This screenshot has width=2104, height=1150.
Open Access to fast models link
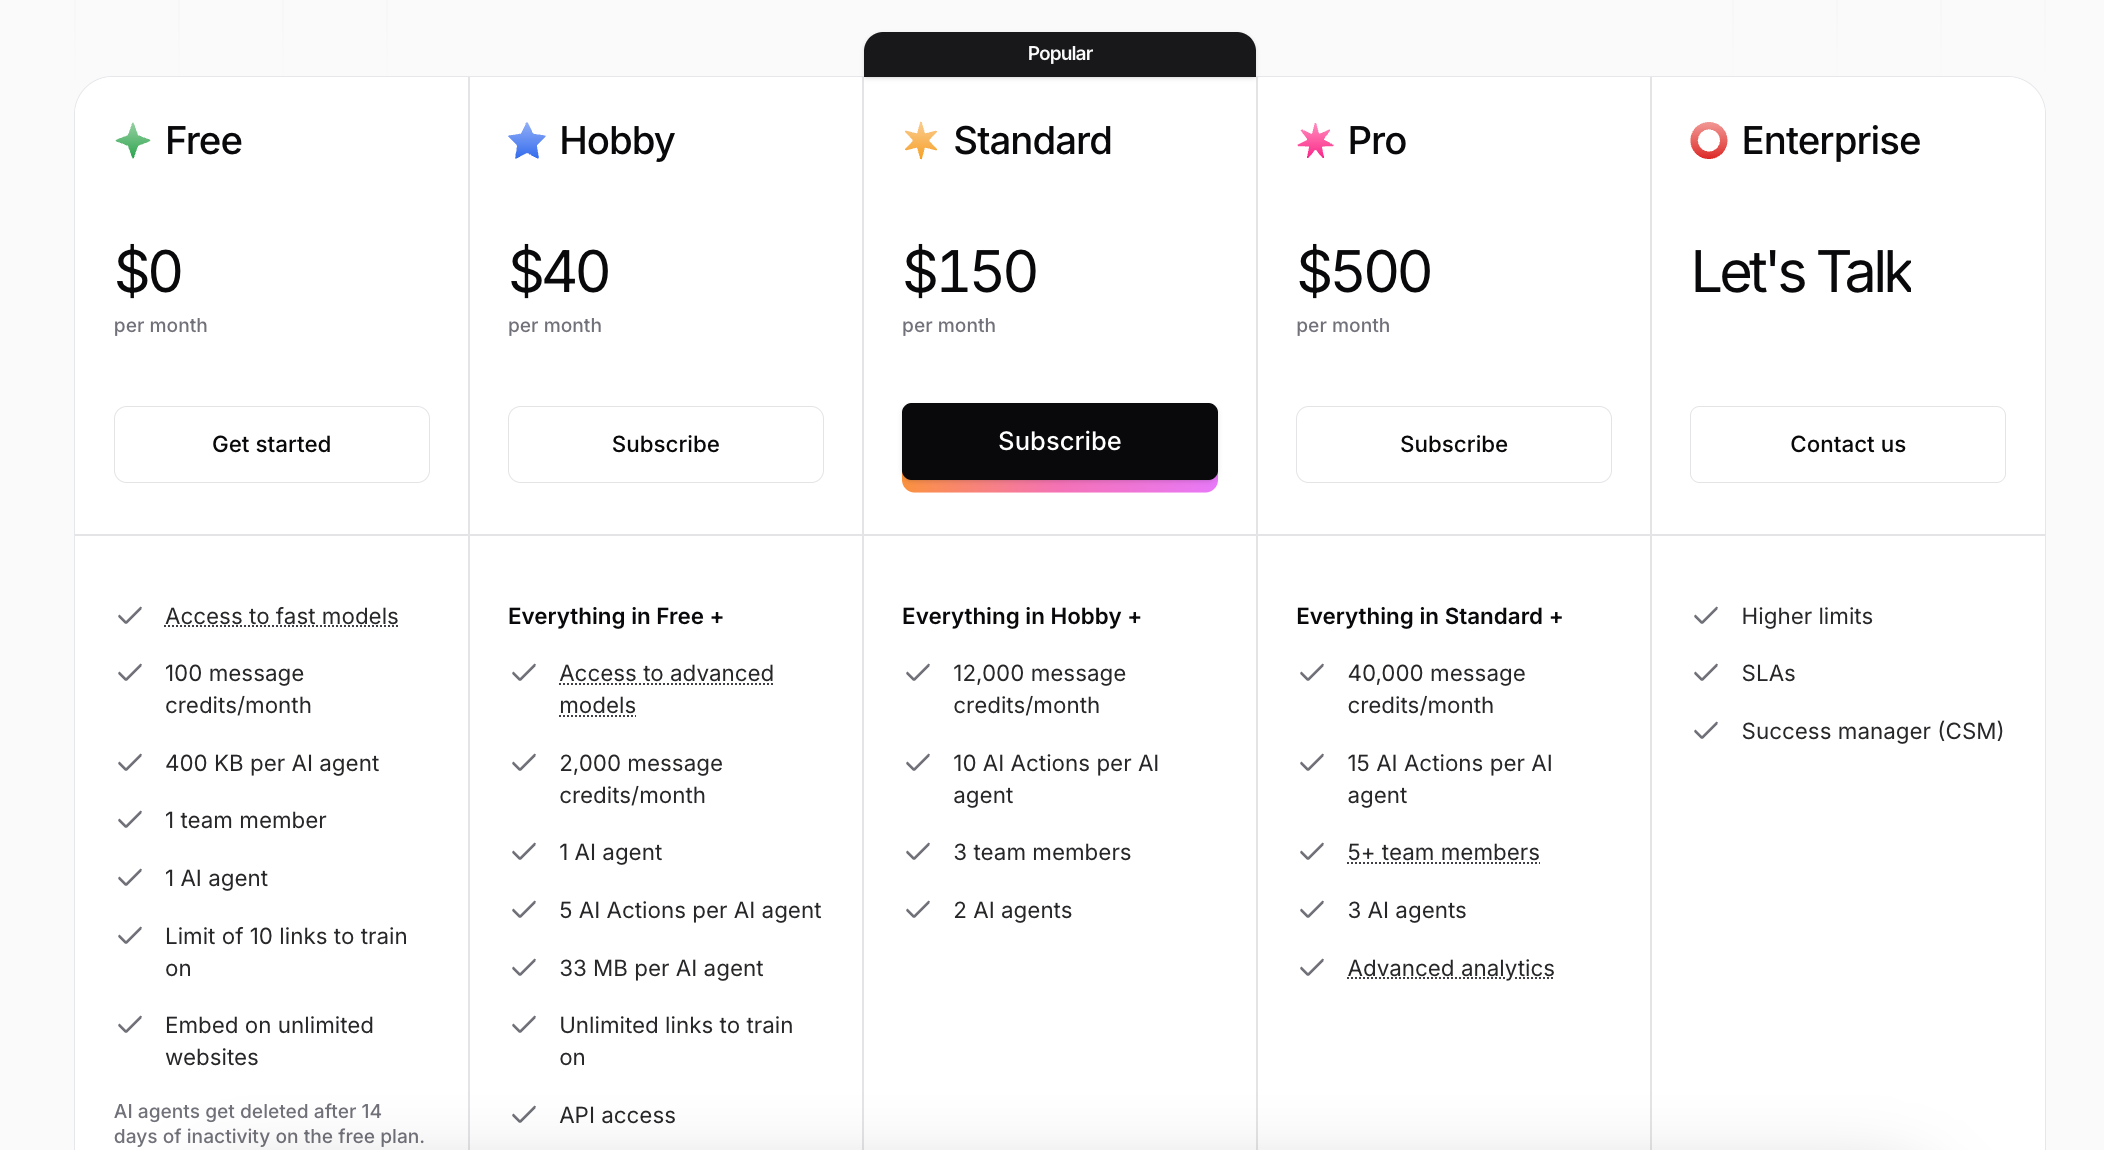click(281, 616)
